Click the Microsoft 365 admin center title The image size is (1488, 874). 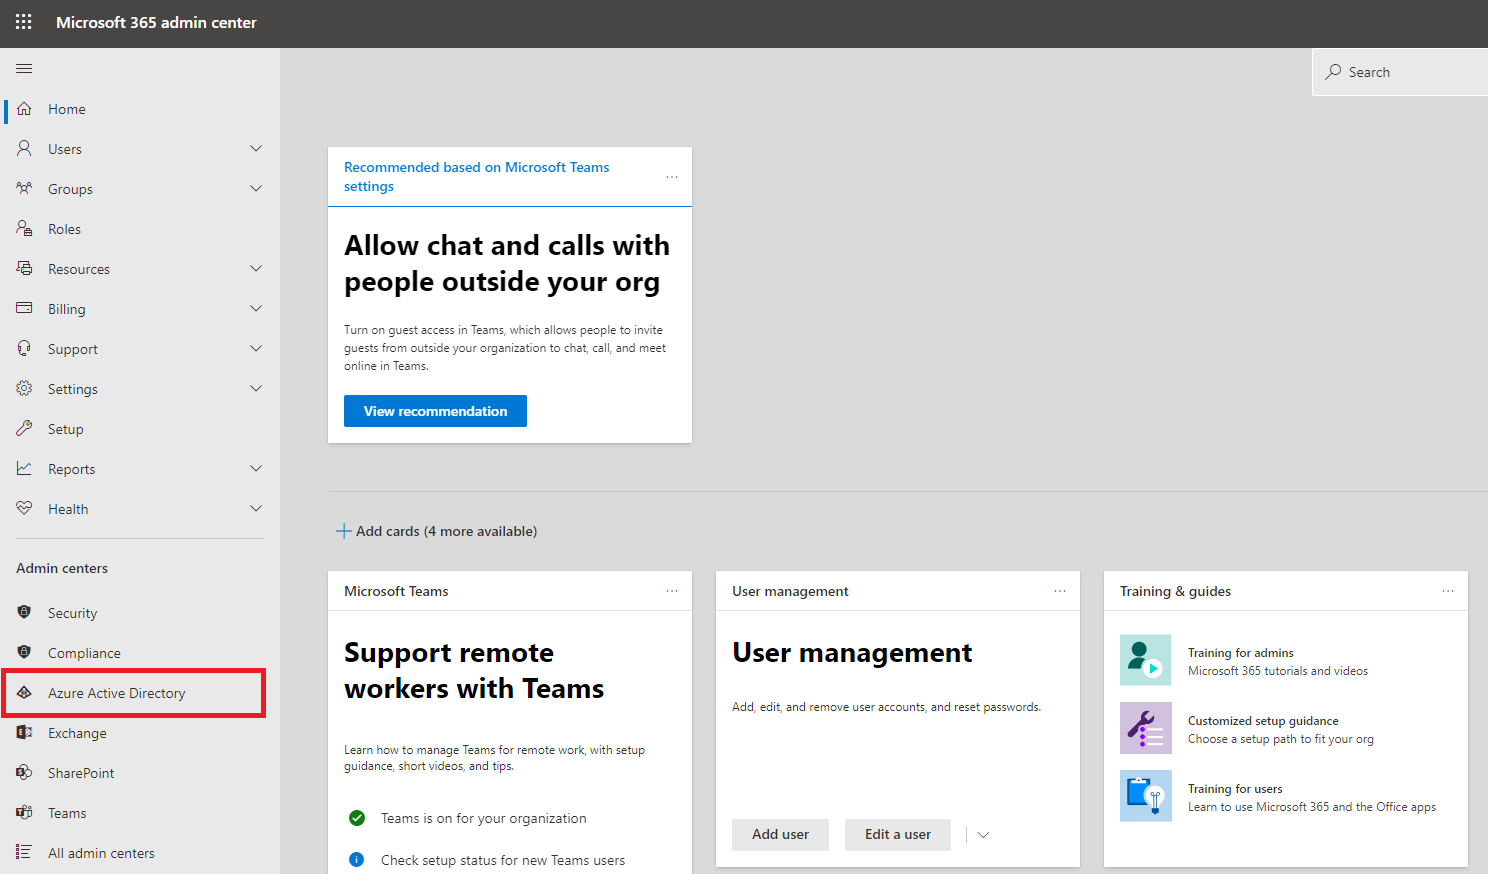(156, 22)
